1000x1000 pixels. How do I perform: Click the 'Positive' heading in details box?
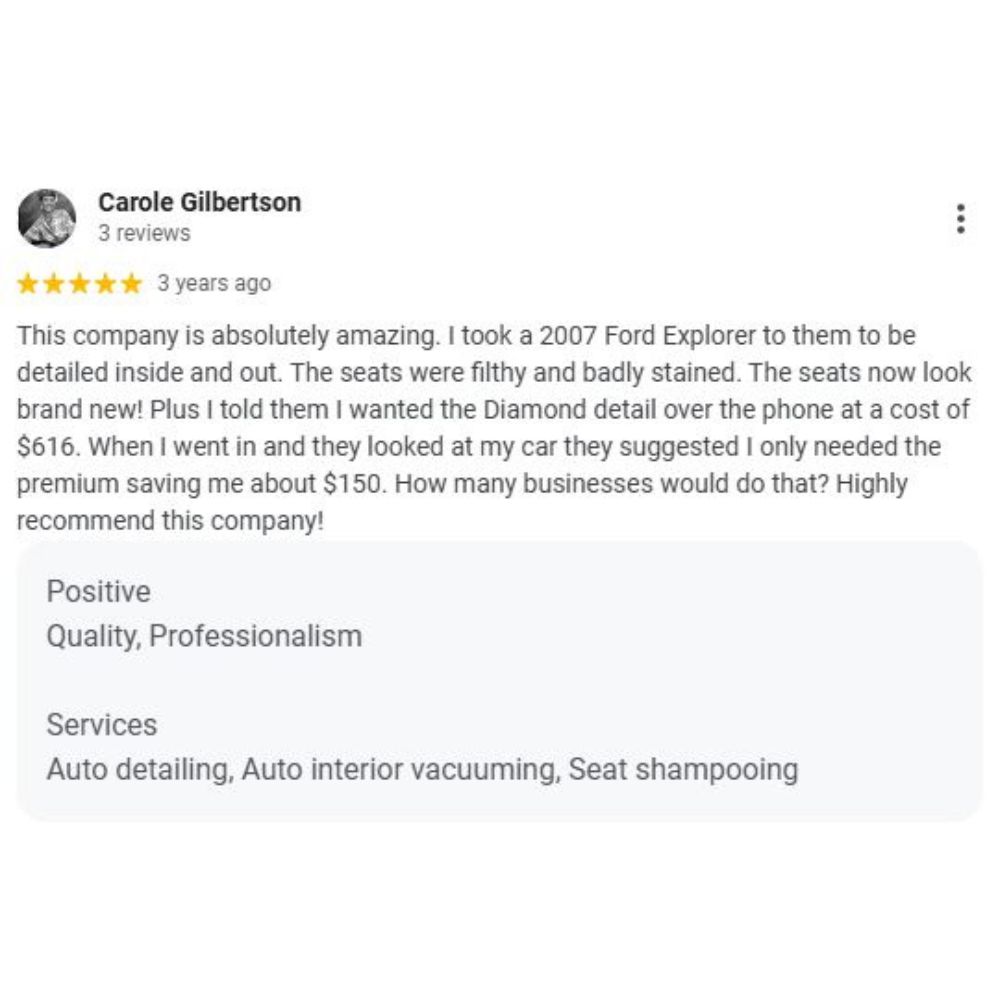(x=98, y=591)
